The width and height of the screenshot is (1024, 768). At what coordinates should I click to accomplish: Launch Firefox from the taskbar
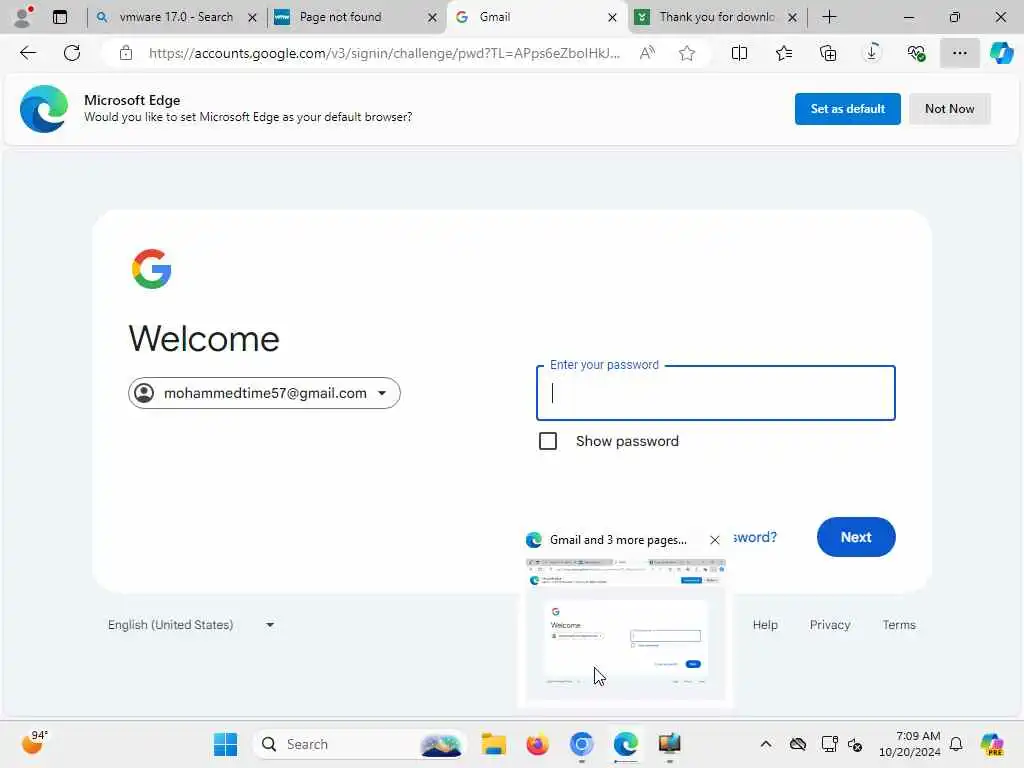537,744
